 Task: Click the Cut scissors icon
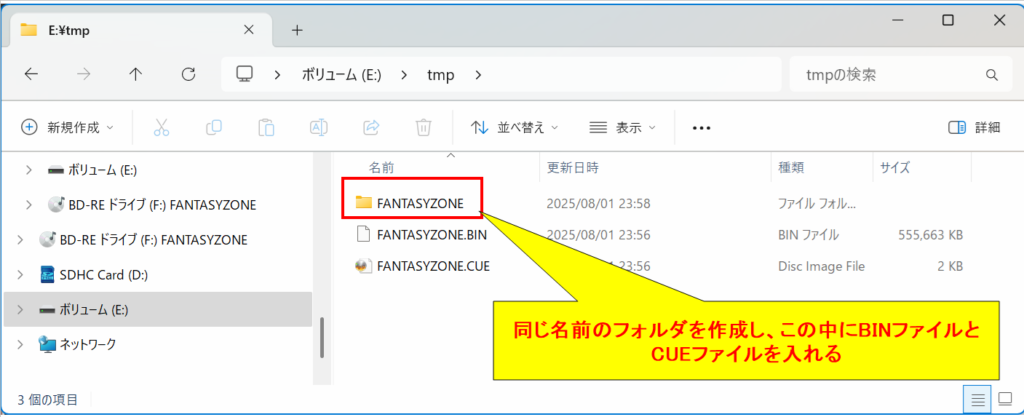pyautogui.click(x=160, y=128)
